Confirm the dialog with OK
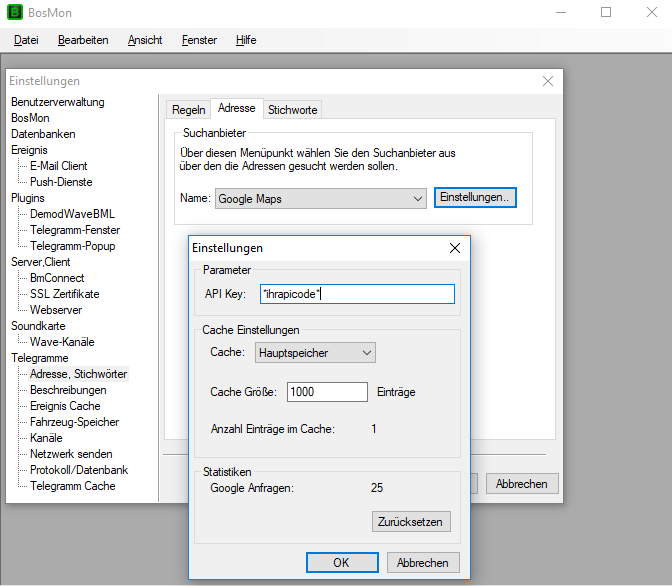Screen dimensions: 672x586 (x=342, y=562)
